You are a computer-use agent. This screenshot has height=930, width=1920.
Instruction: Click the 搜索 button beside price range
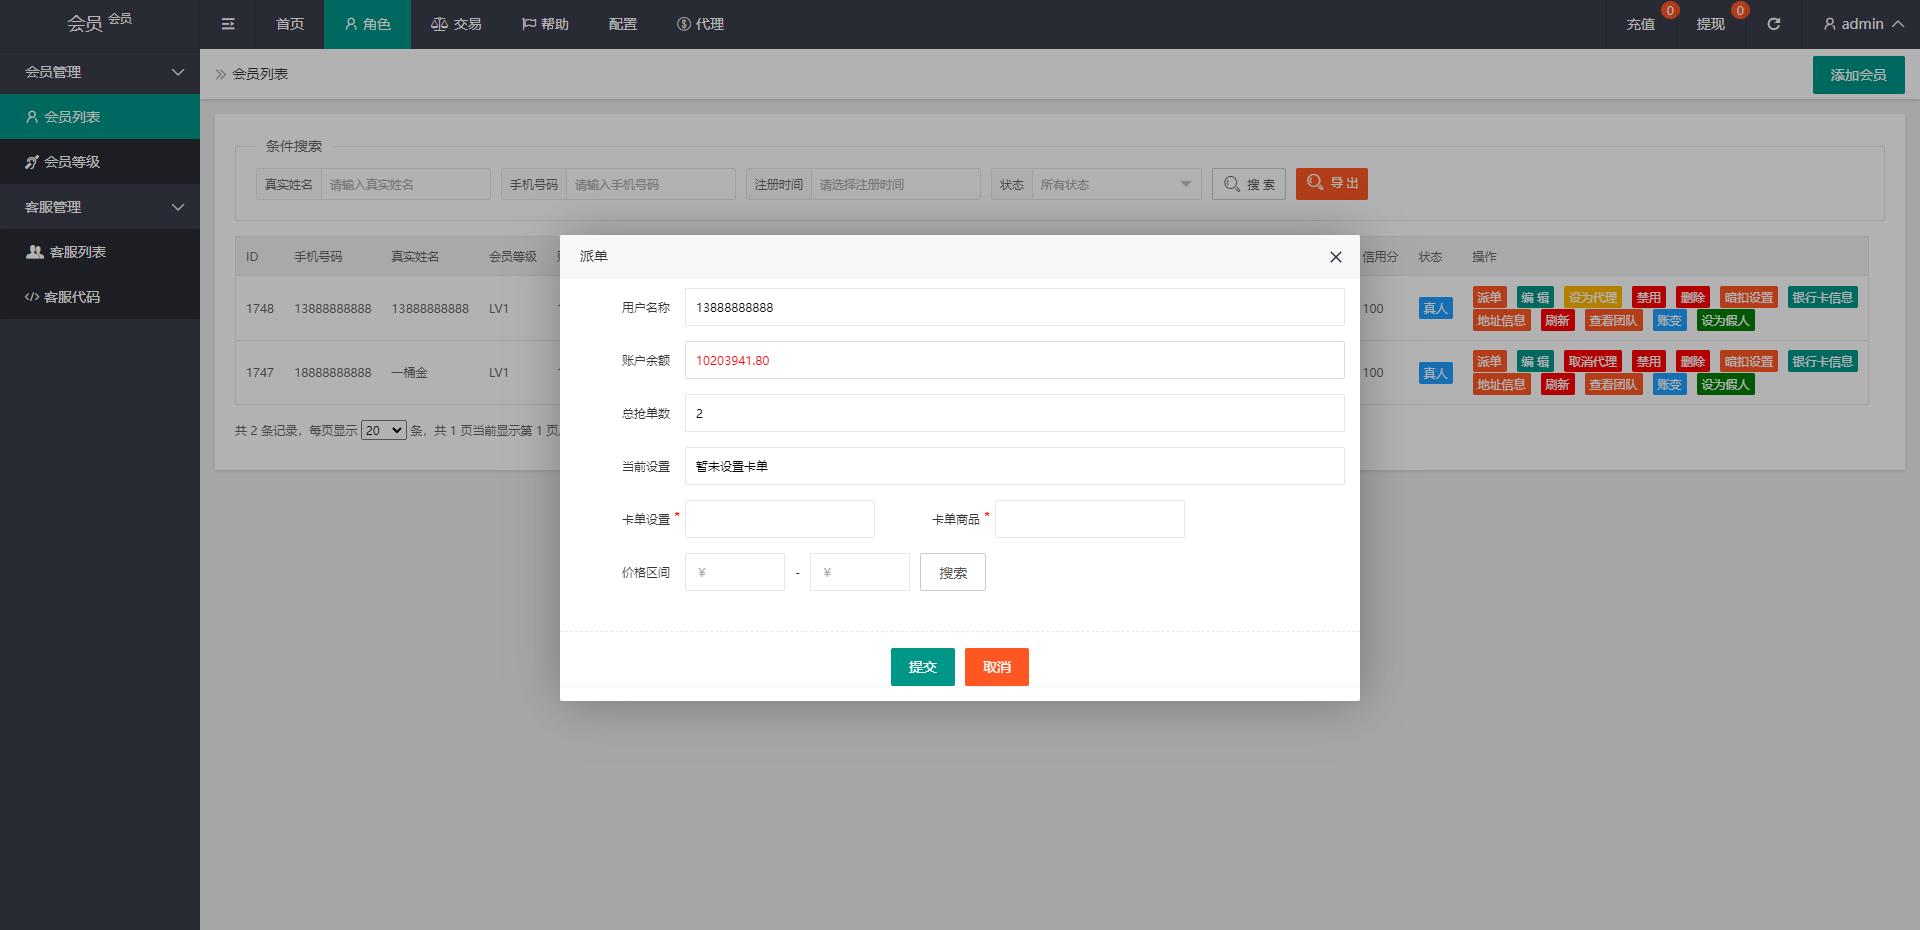point(952,573)
